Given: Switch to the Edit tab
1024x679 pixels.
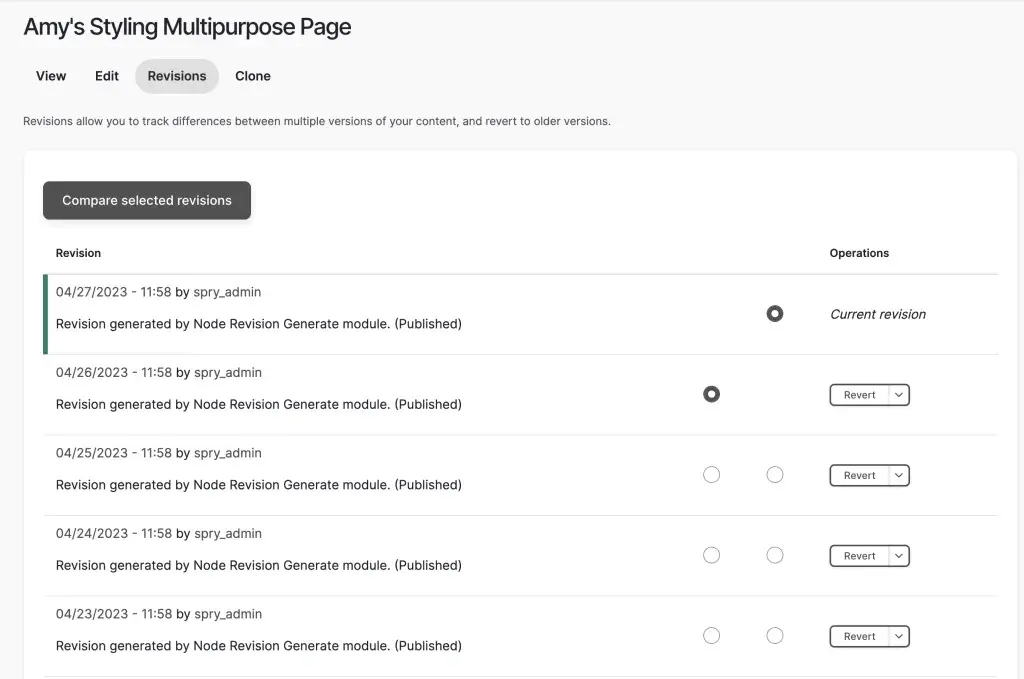Looking at the screenshot, I should tap(107, 76).
